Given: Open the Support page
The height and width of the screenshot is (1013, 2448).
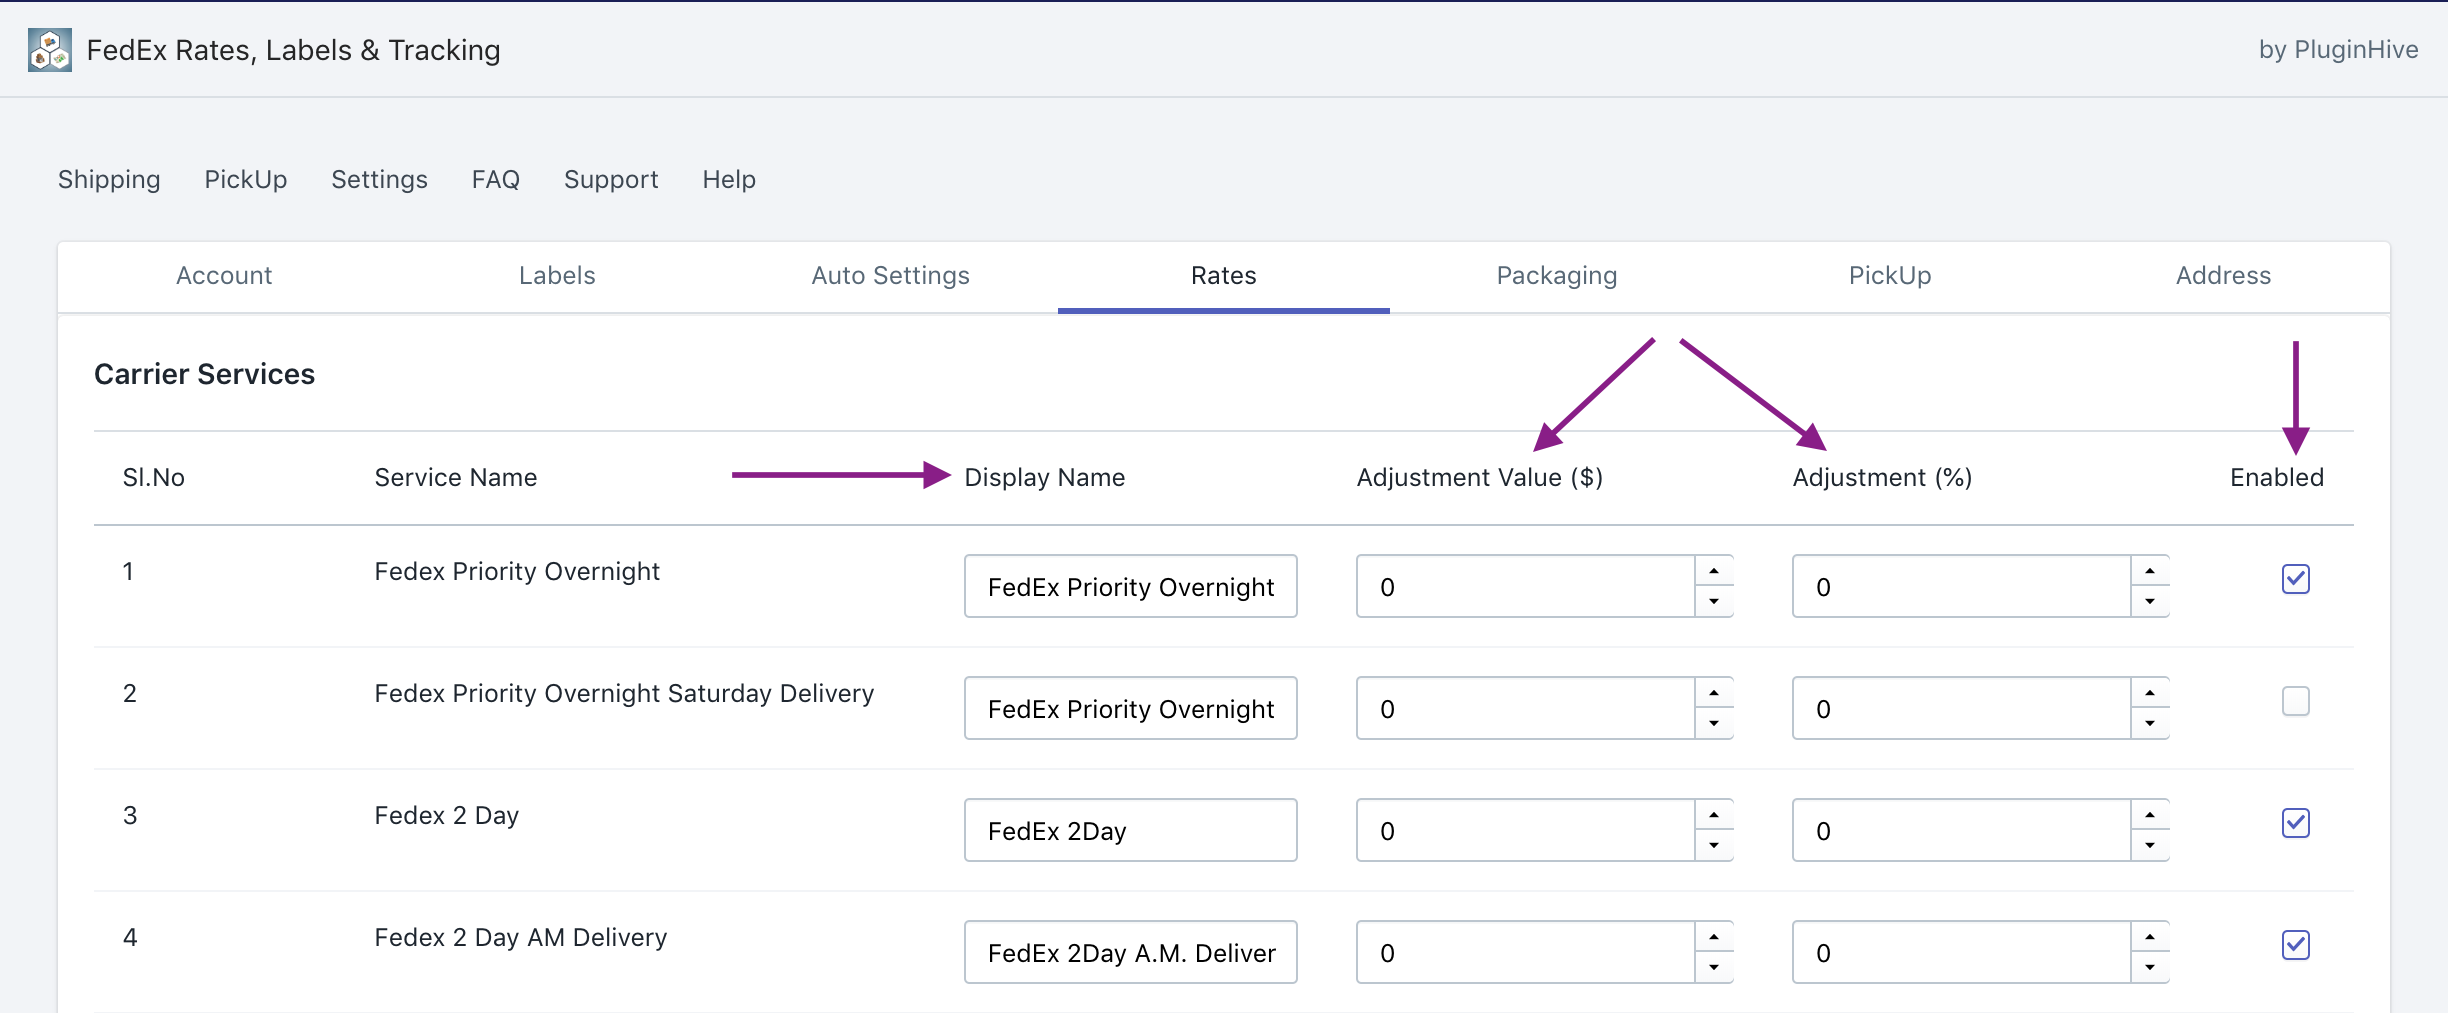Looking at the screenshot, I should click(611, 179).
